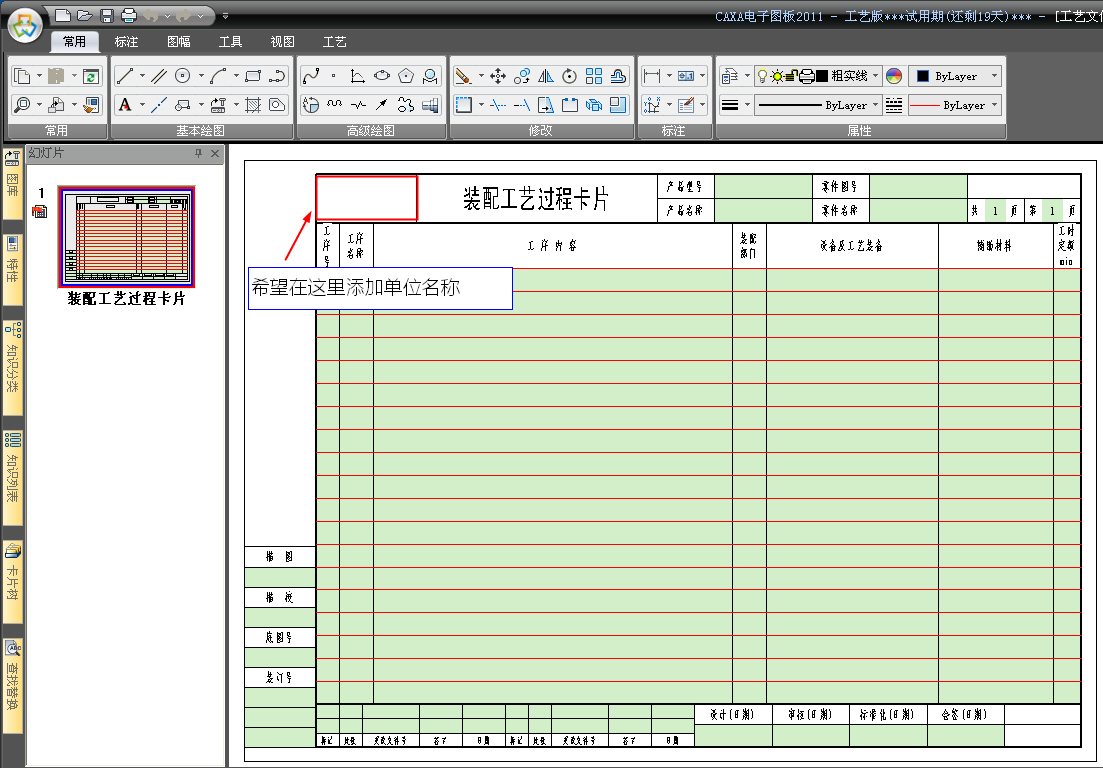Open the color wheel picker
Viewport: 1103px width, 768px height.
894,76
